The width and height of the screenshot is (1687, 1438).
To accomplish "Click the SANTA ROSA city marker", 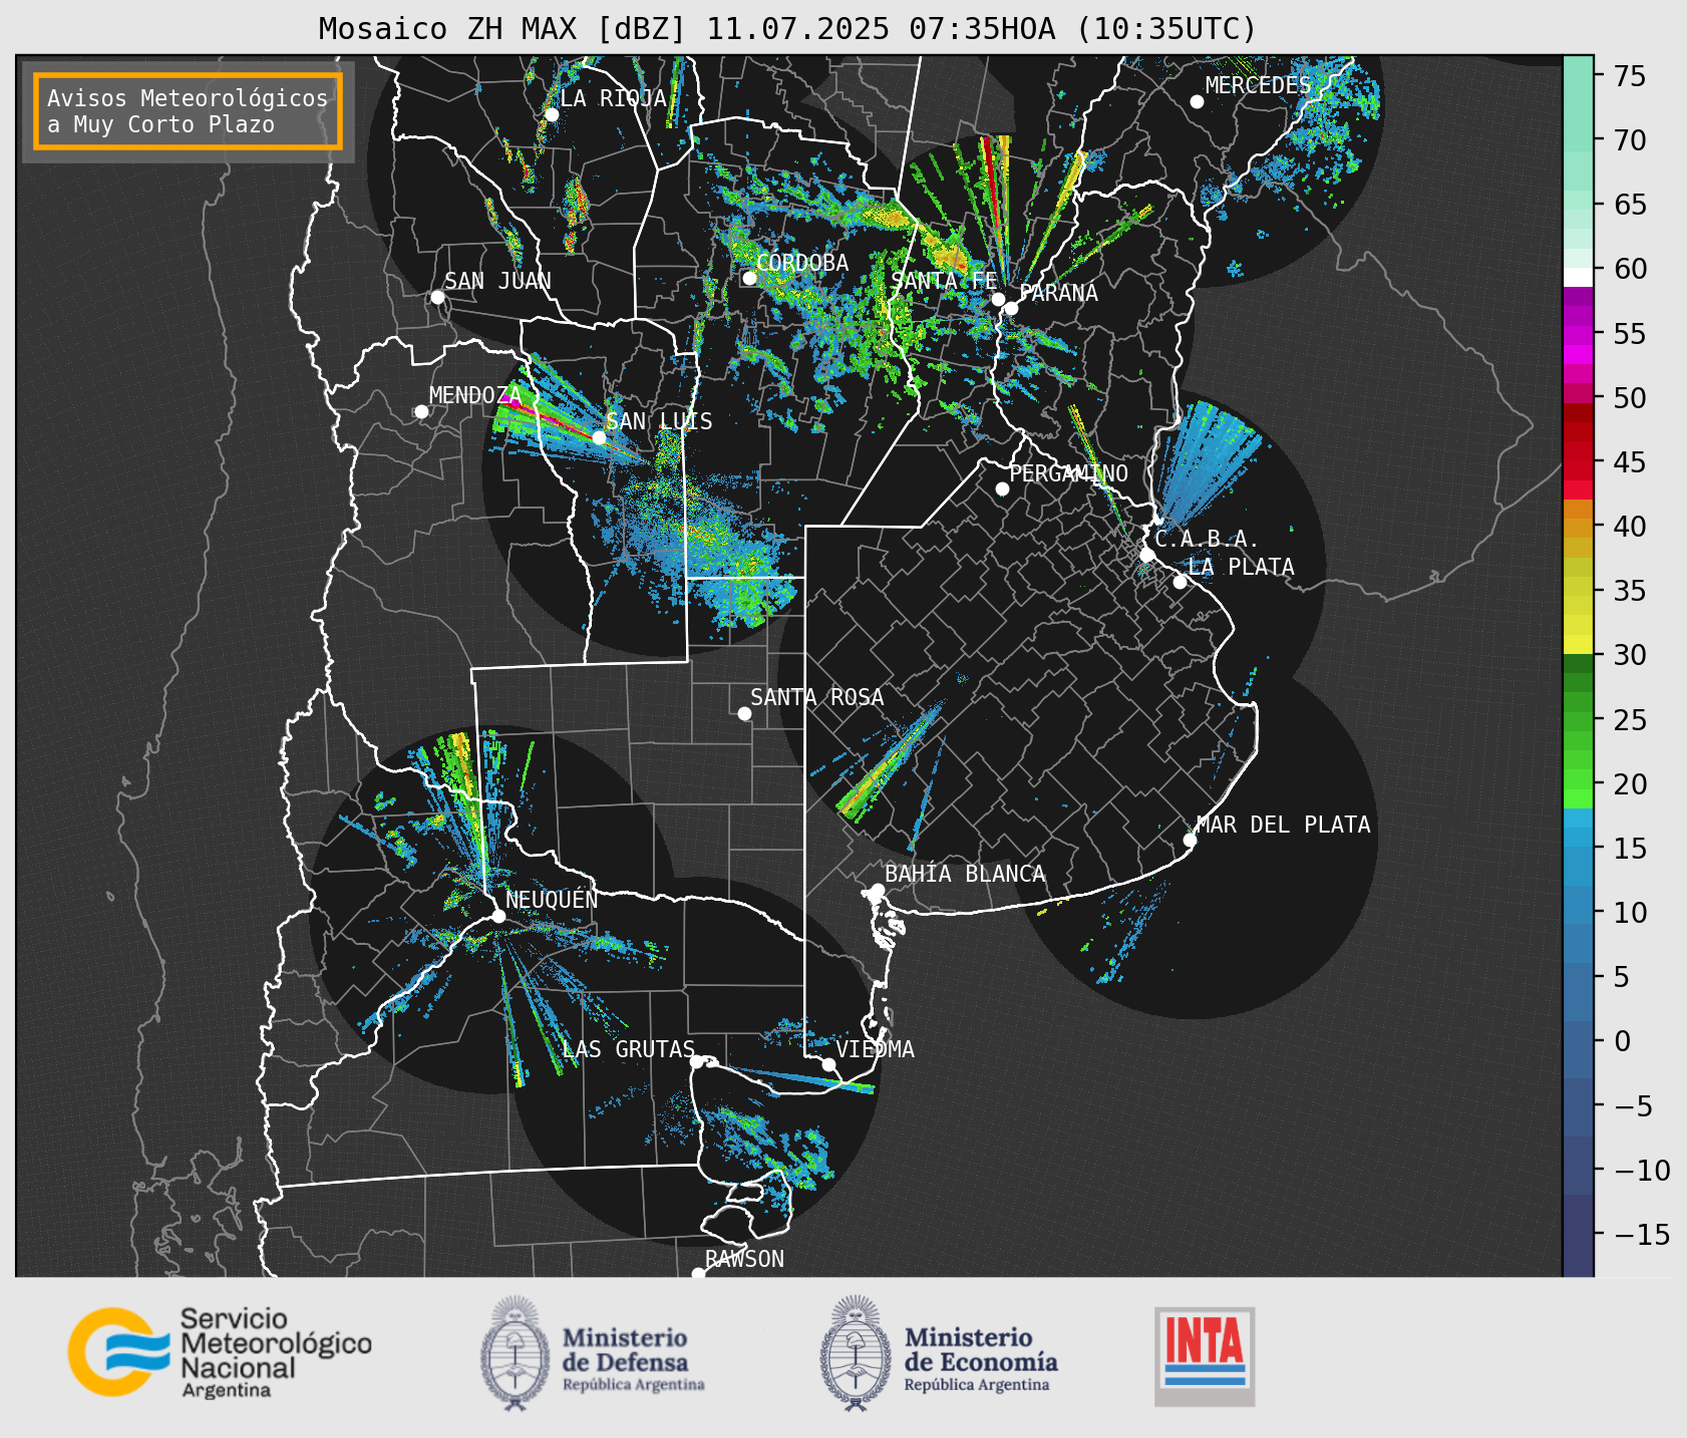I will pyautogui.click(x=744, y=713).
